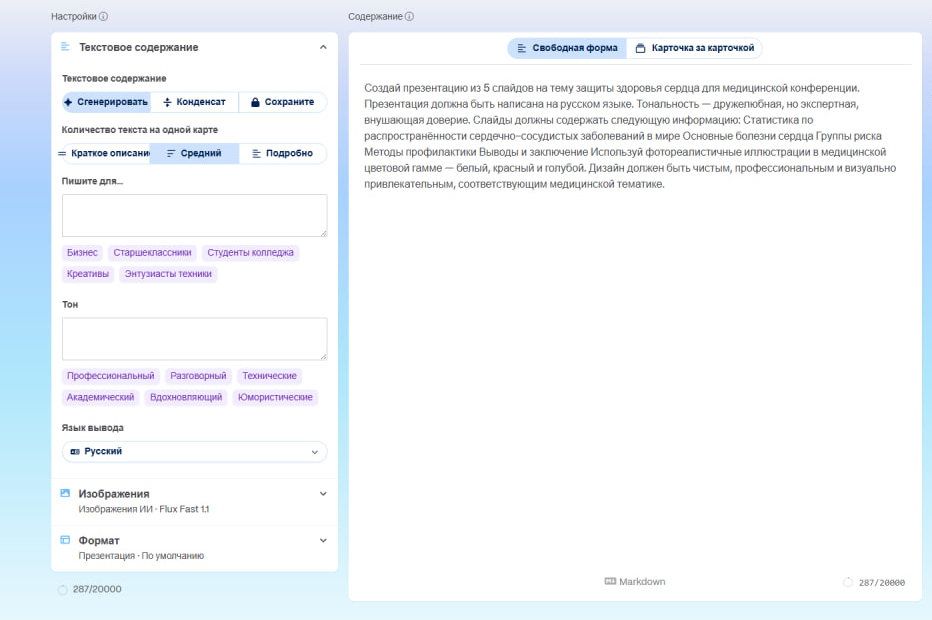Switch text content mode to Конденсат
The height and width of the screenshot is (620, 932).
coord(194,102)
